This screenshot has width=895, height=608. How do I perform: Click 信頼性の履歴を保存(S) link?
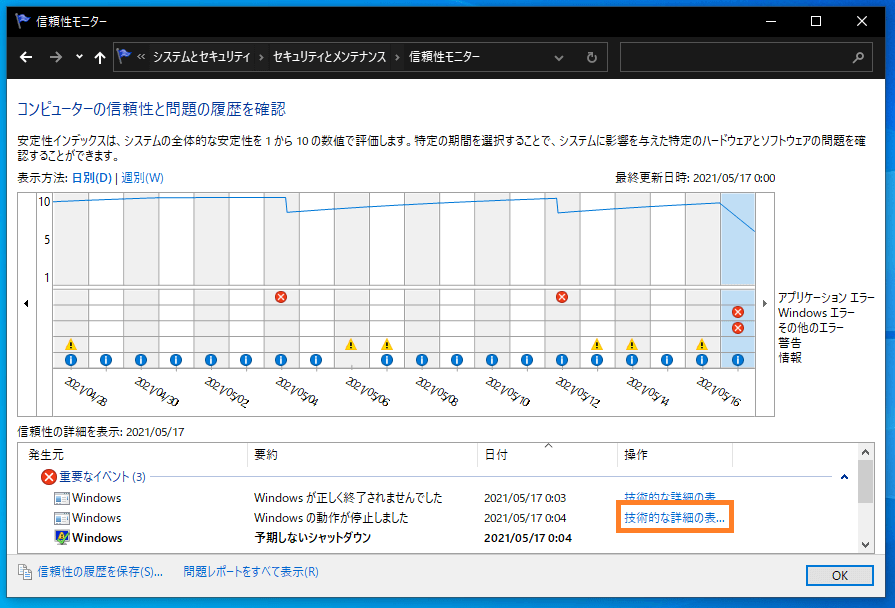pyautogui.click(x=99, y=572)
